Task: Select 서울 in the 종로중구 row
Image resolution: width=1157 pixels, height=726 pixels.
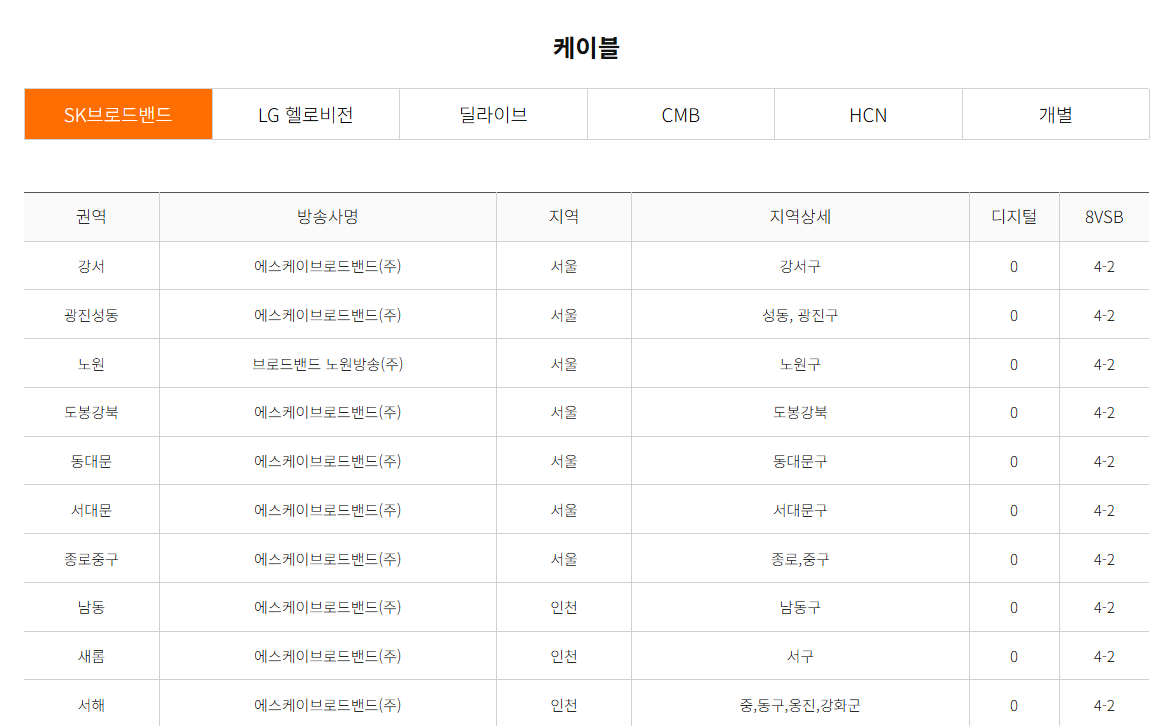Action: [564, 558]
